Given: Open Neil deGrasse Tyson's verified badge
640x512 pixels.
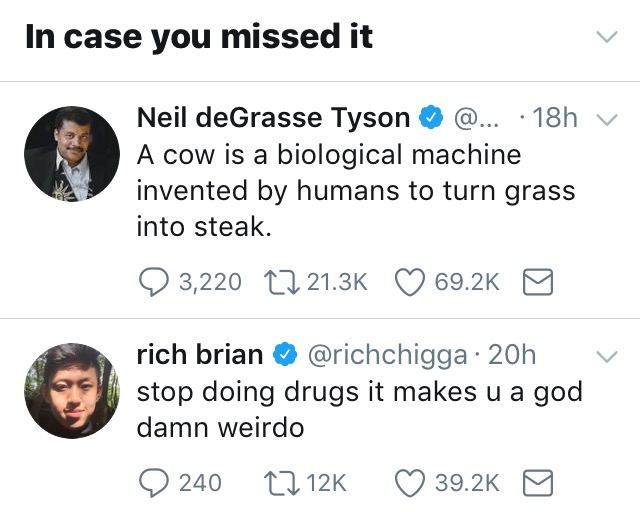Looking at the screenshot, I should (431, 118).
